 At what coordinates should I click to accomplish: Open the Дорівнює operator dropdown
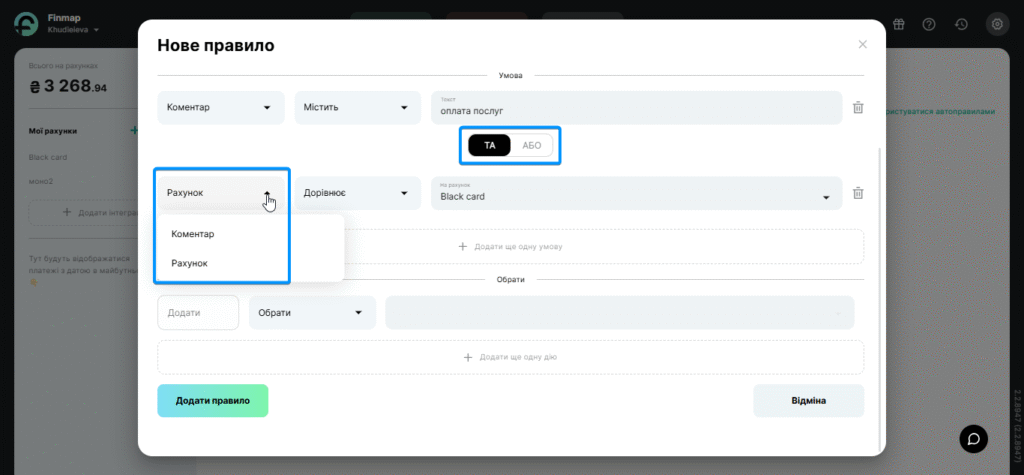[357, 193]
